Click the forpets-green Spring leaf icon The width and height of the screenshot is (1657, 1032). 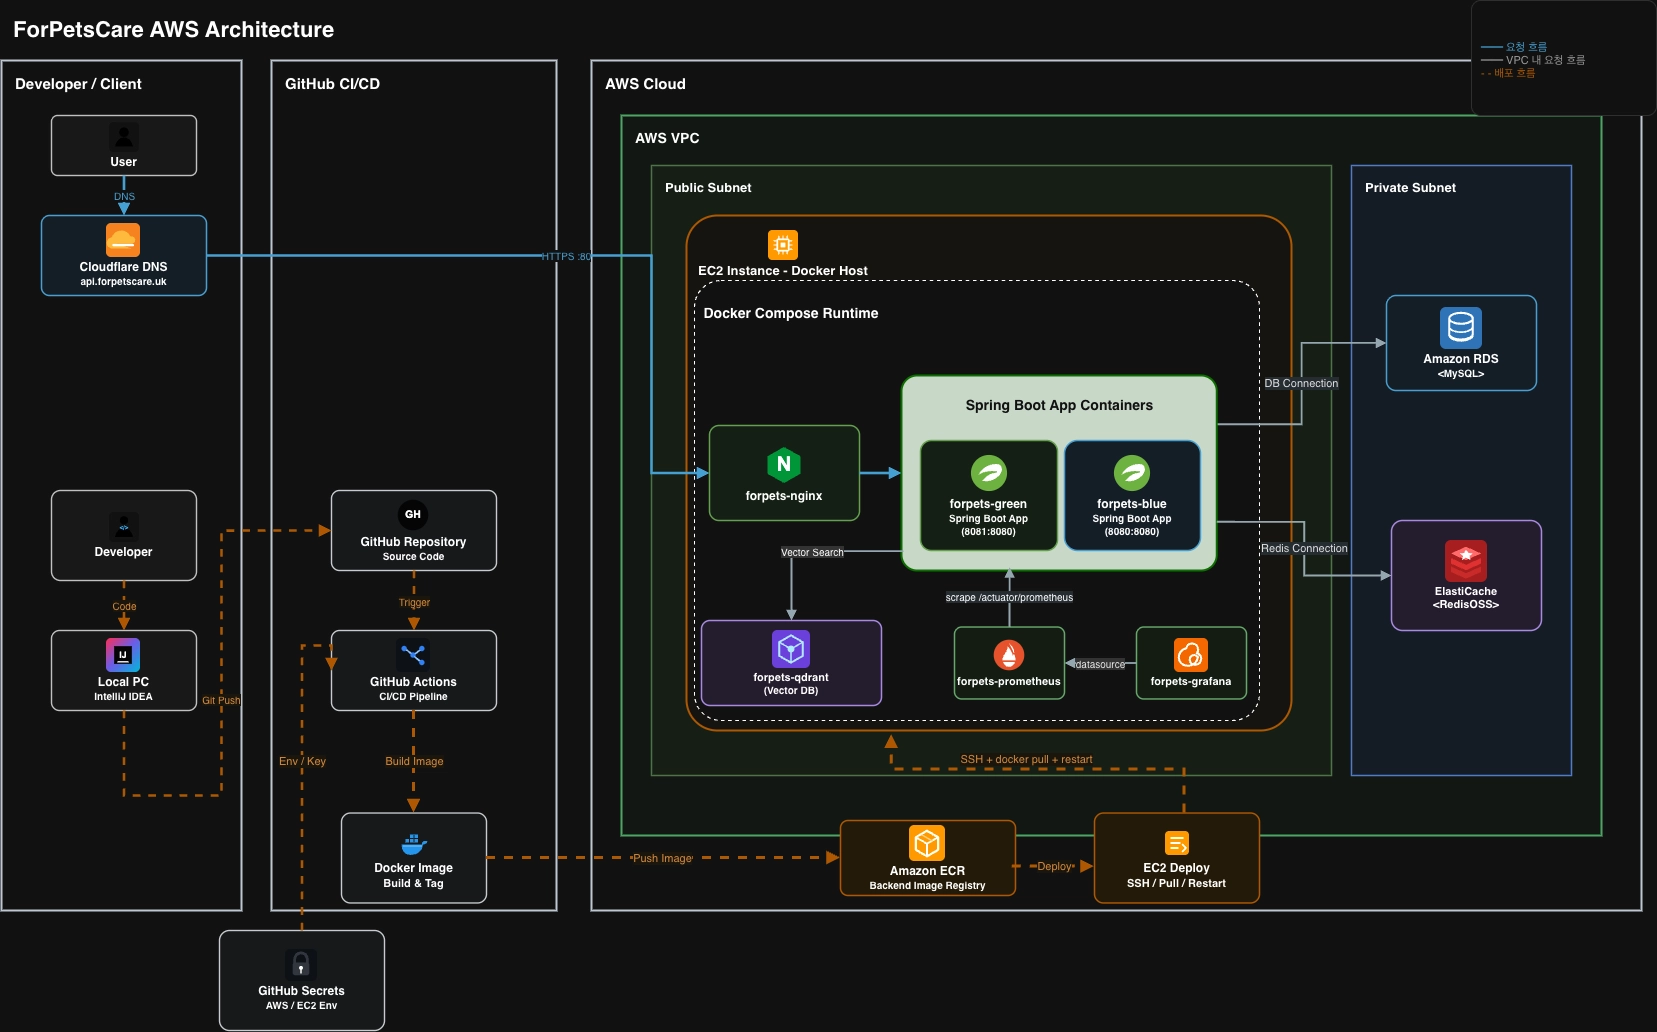click(x=989, y=473)
